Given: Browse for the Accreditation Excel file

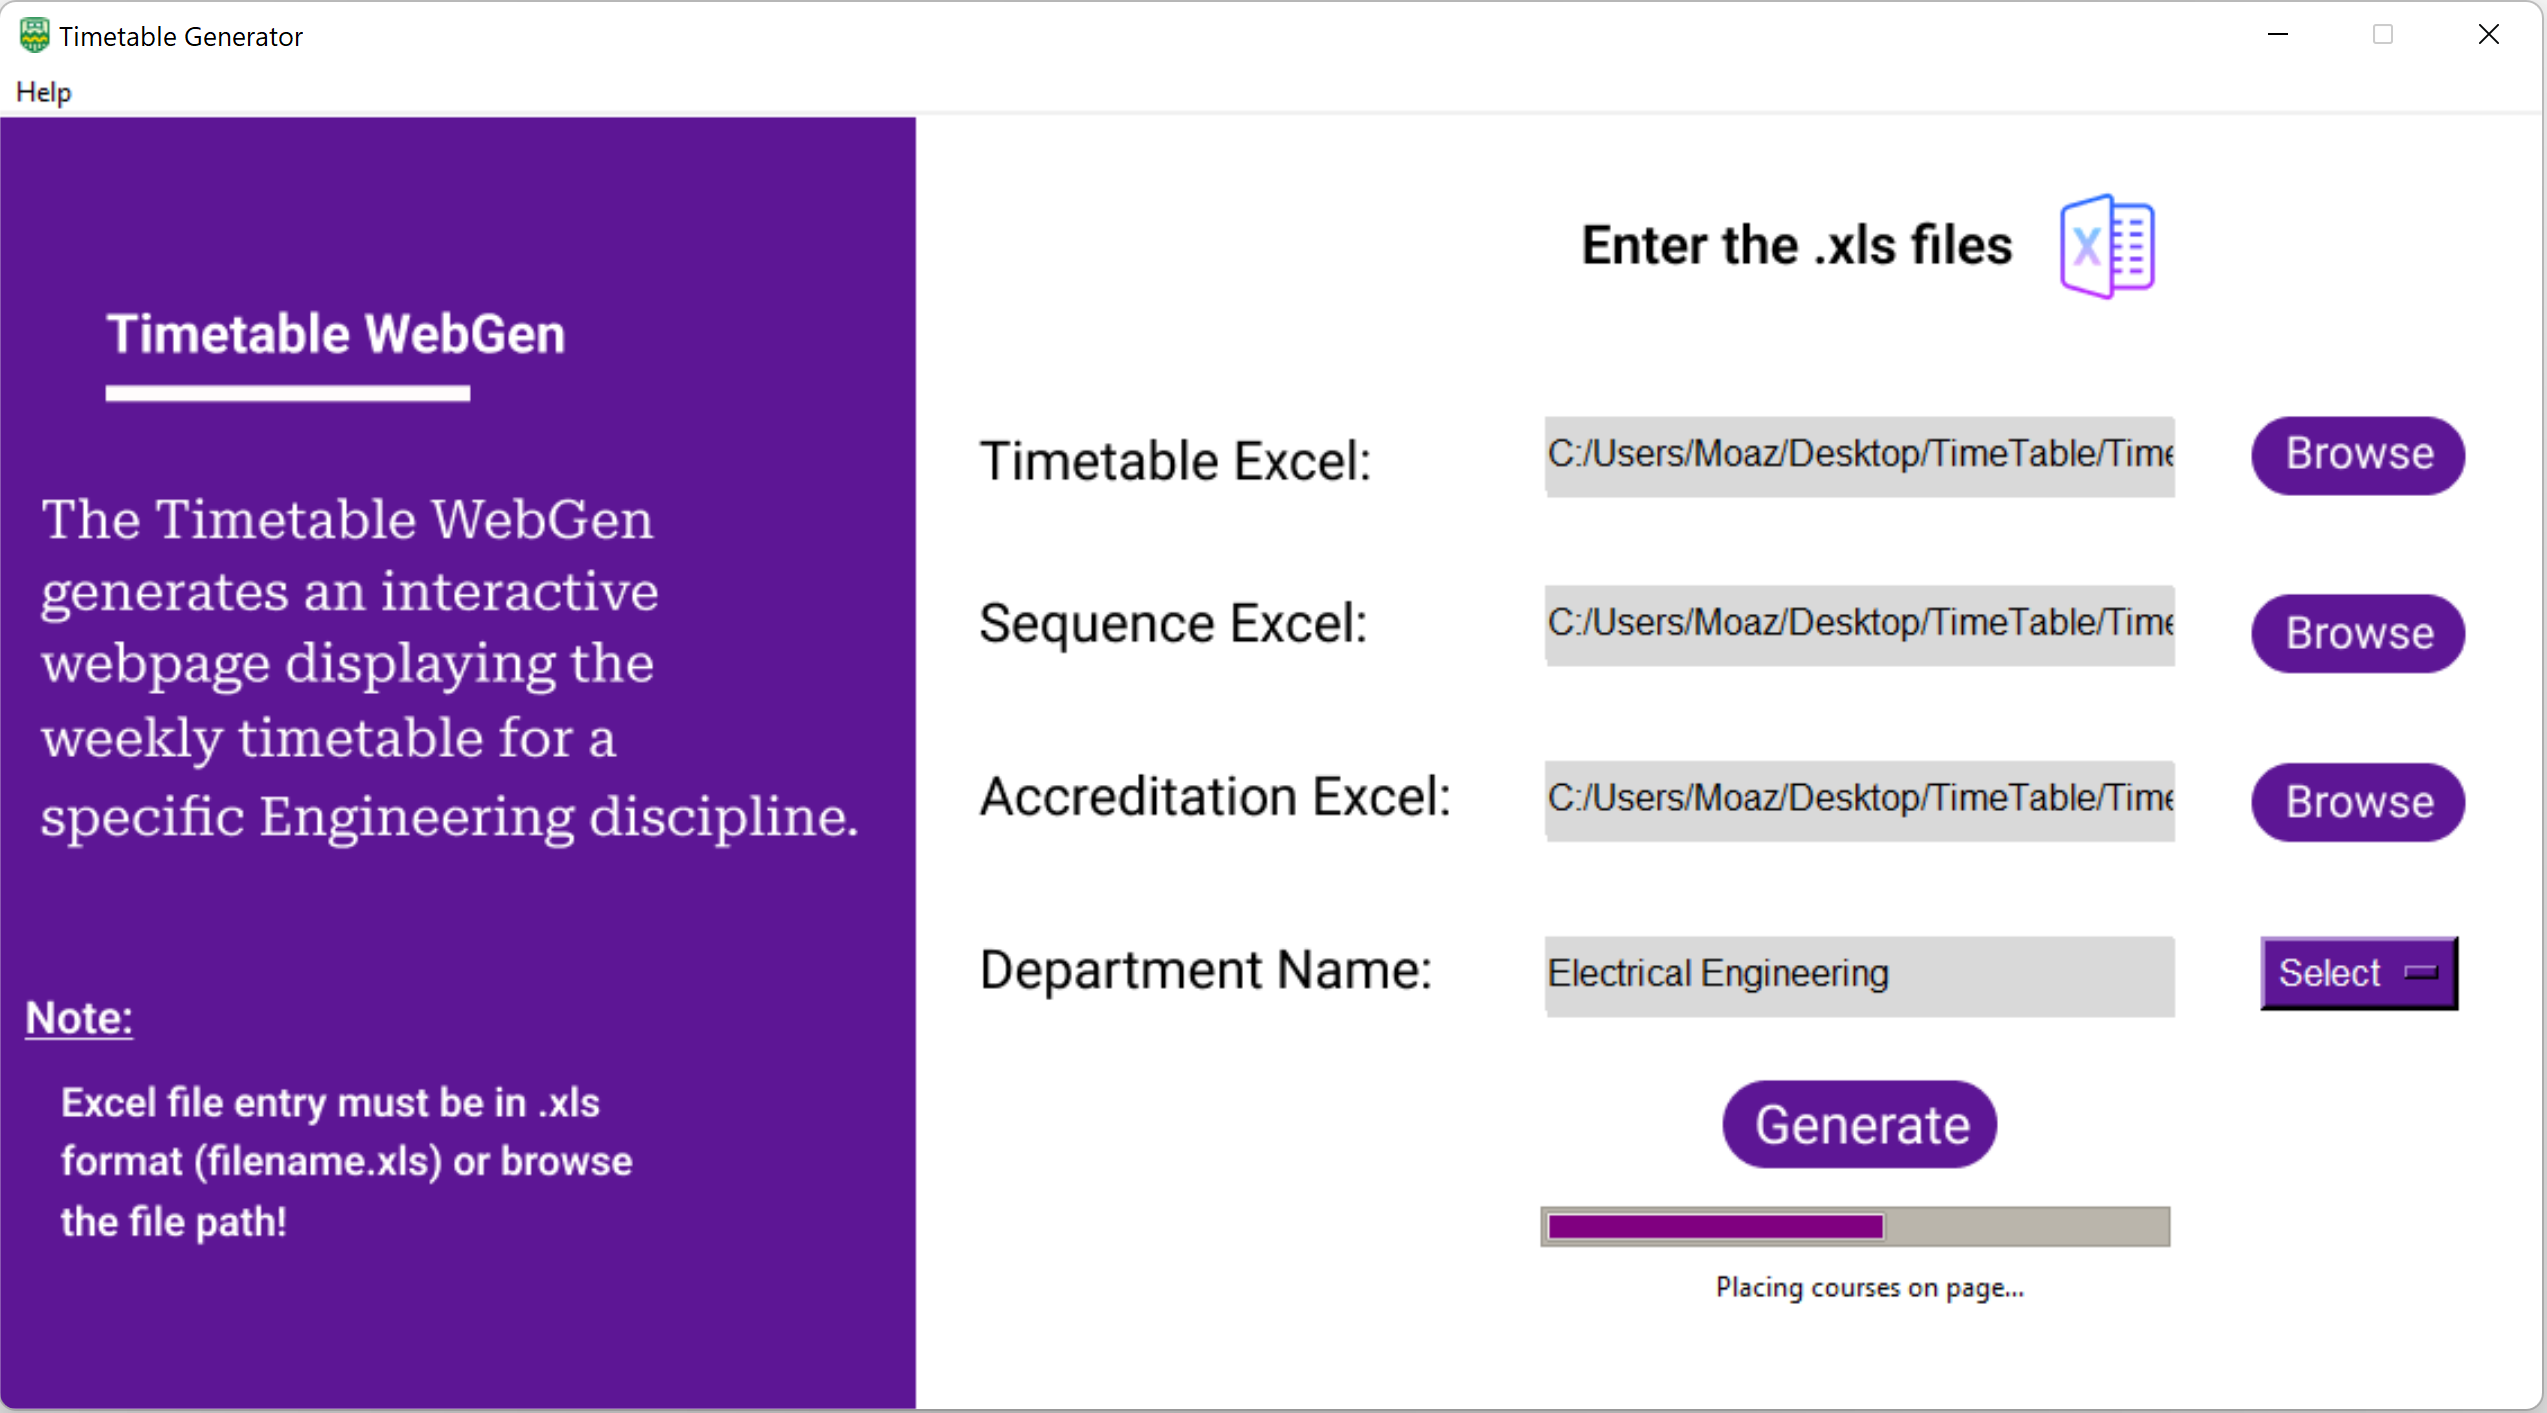Looking at the screenshot, I should pyautogui.click(x=2357, y=802).
